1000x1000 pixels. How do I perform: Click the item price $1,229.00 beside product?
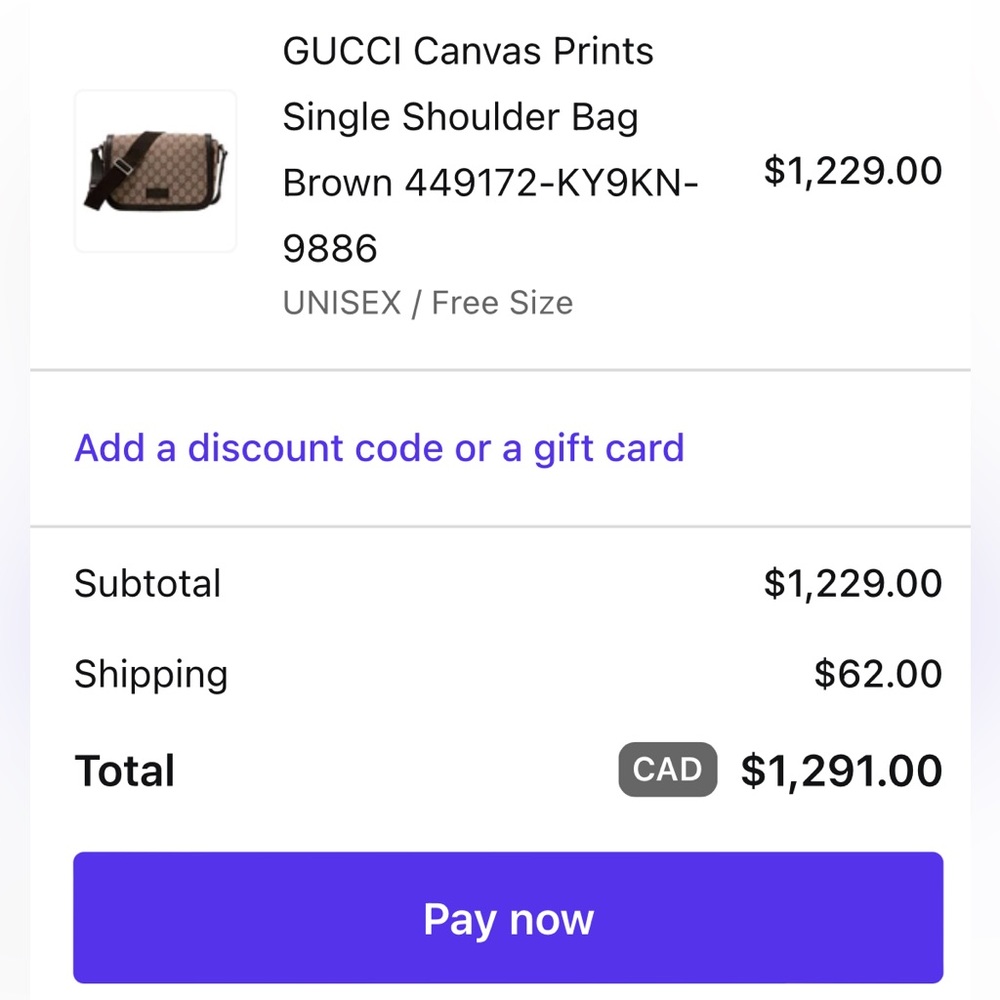point(853,171)
